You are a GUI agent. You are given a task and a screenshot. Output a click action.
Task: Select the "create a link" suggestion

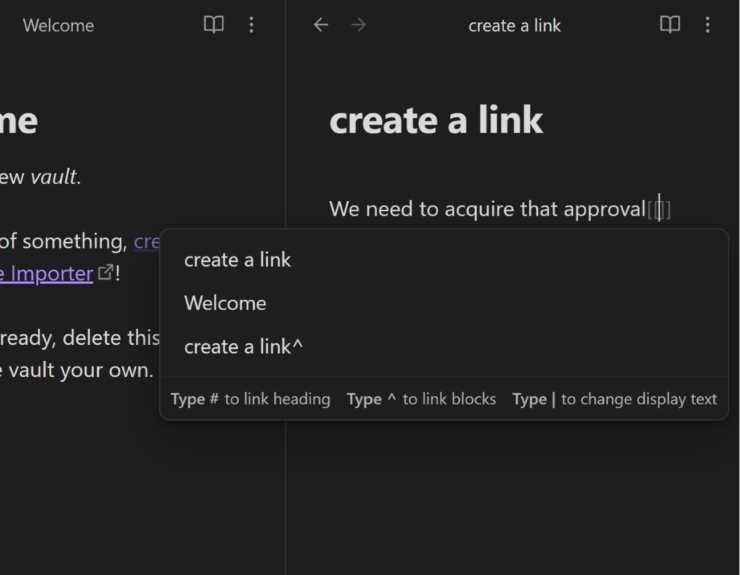[237, 260]
